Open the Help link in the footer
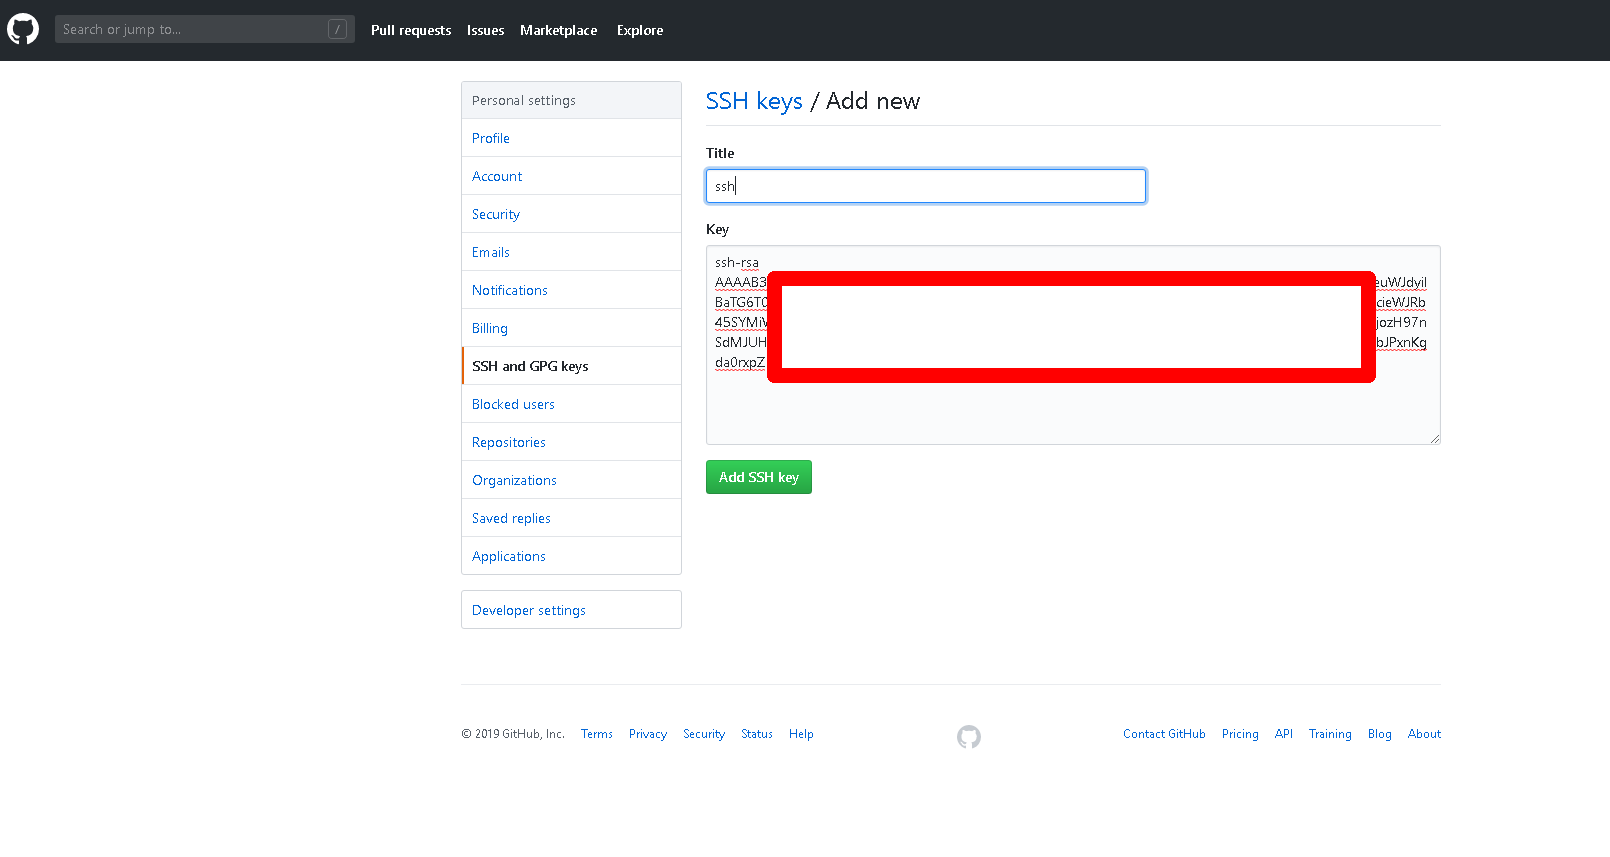The width and height of the screenshot is (1610, 857). (801, 734)
